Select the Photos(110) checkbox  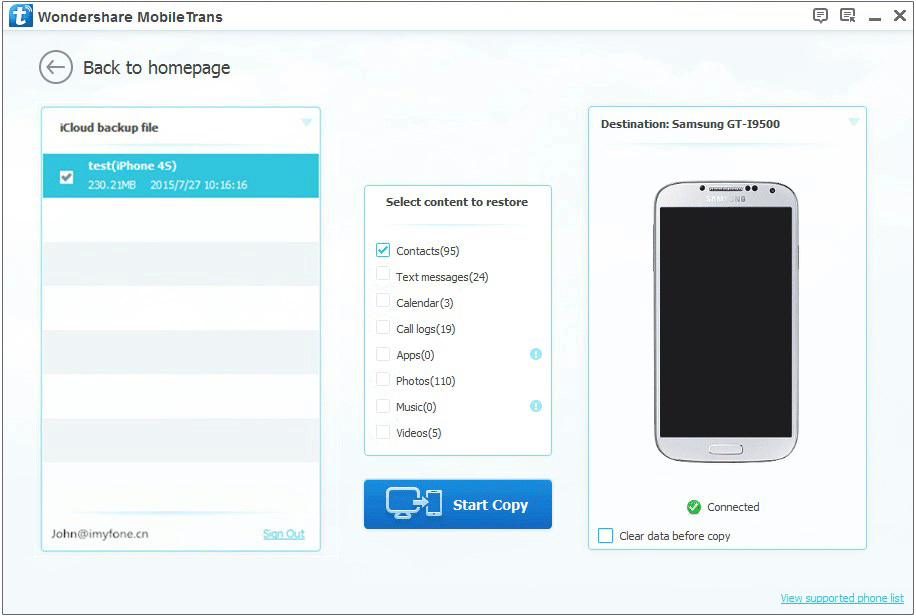pyautogui.click(x=383, y=379)
